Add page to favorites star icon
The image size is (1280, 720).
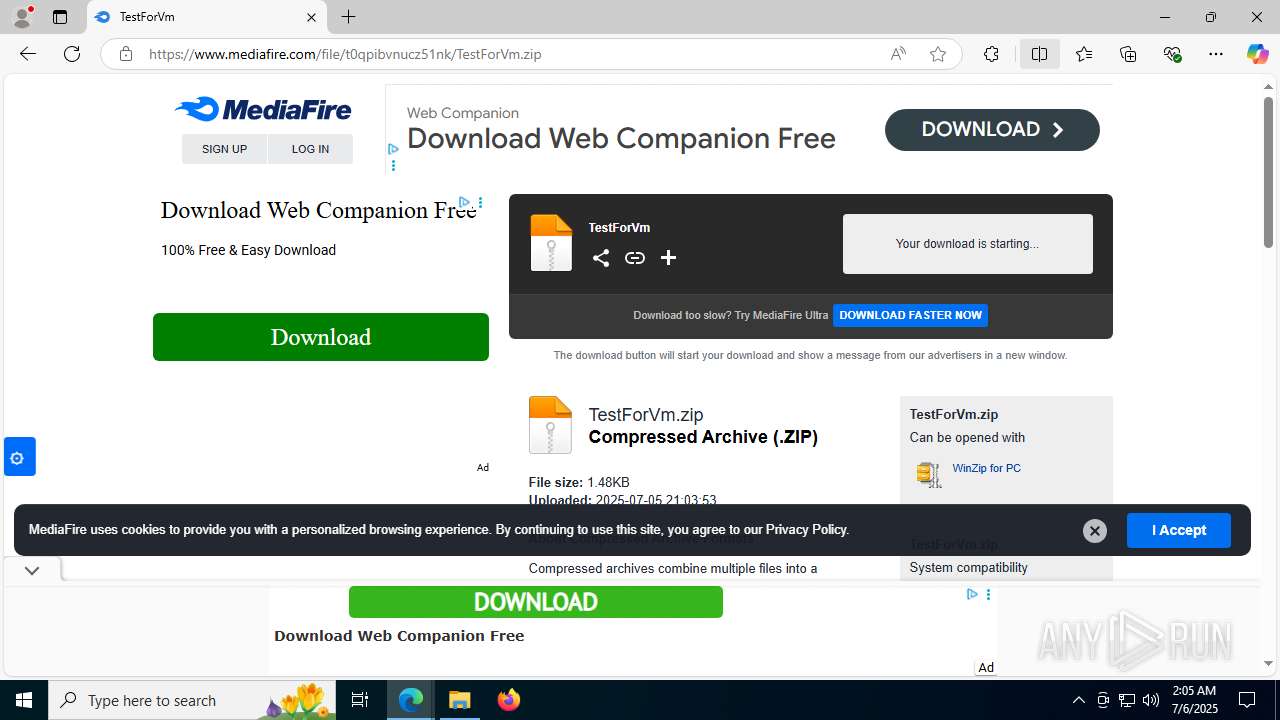coord(938,54)
